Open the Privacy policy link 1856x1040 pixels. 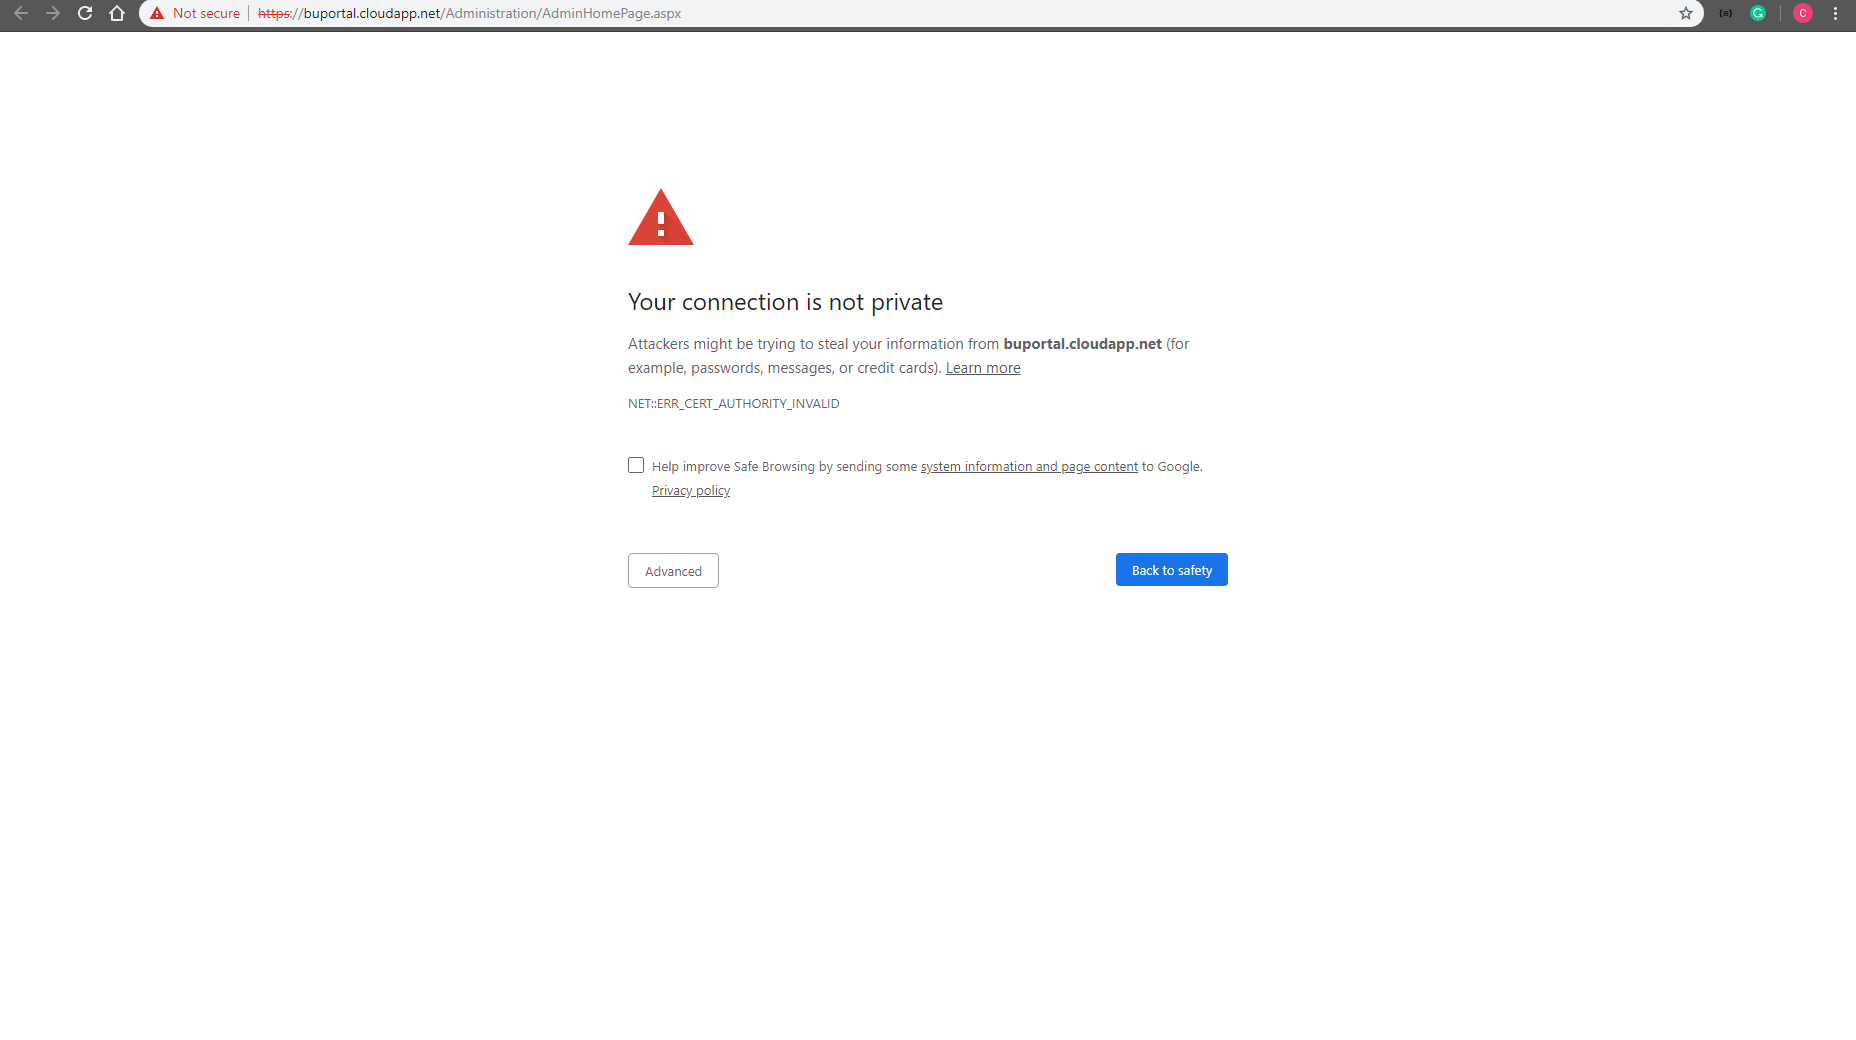pyautogui.click(x=690, y=490)
